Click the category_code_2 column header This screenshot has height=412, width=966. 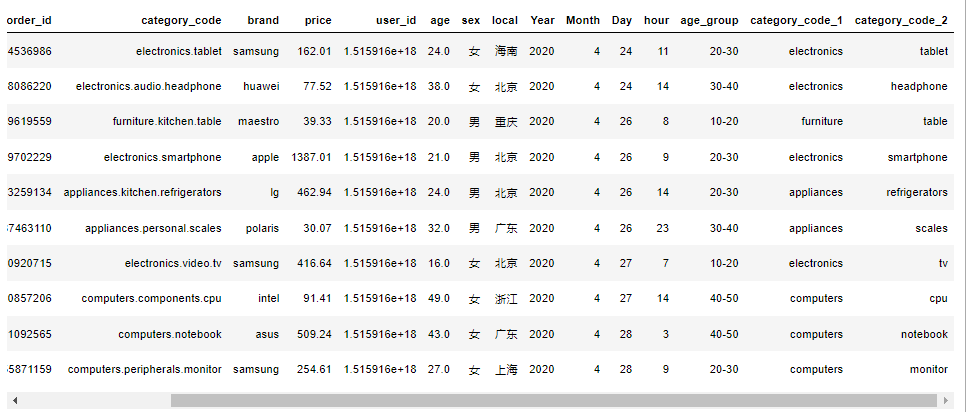coord(901,20)
